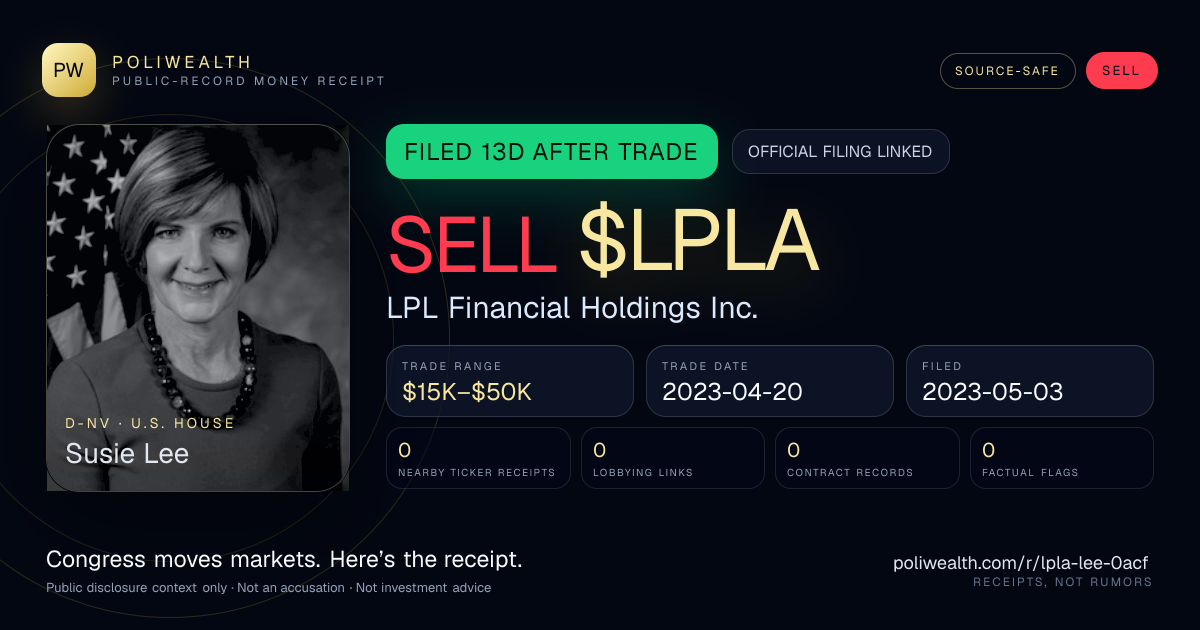Click the red SELL pill badge
1200x630 pixels.
tap(1121, 71)
